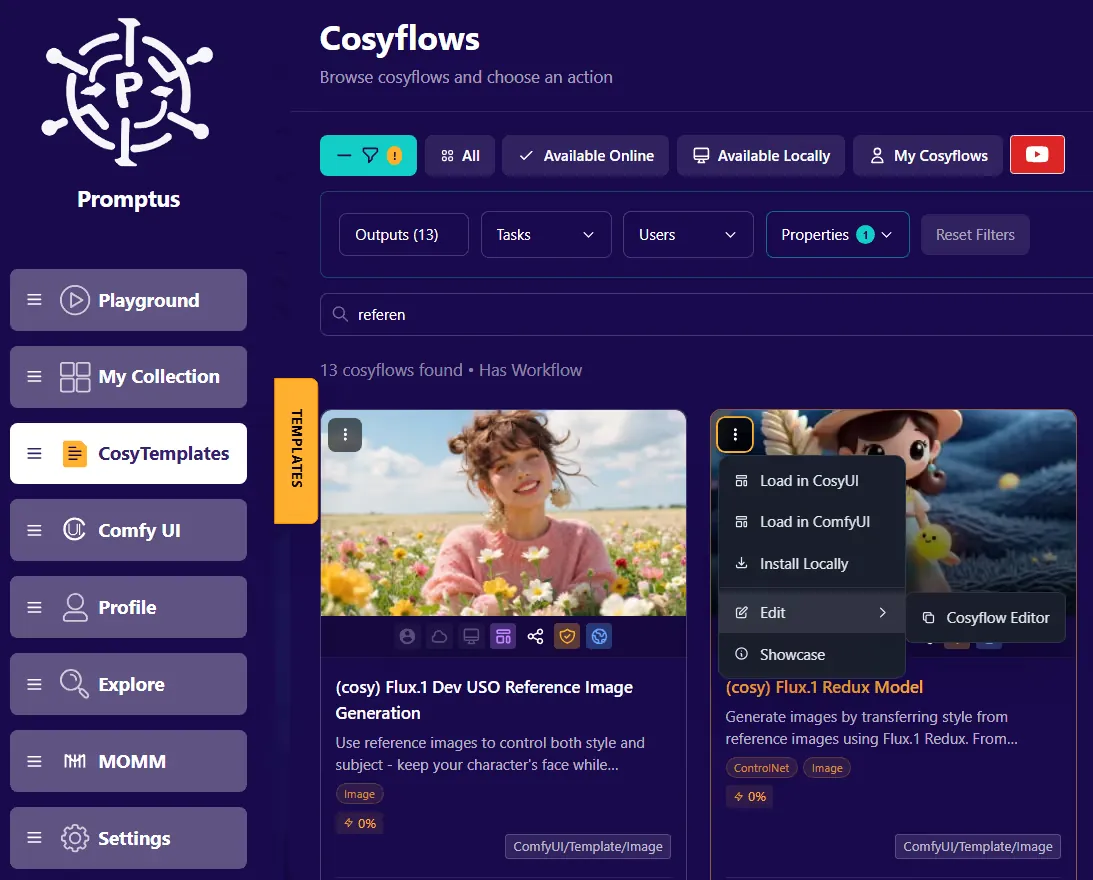Click the Image tag on Redux card

click(x=827, y=768)
